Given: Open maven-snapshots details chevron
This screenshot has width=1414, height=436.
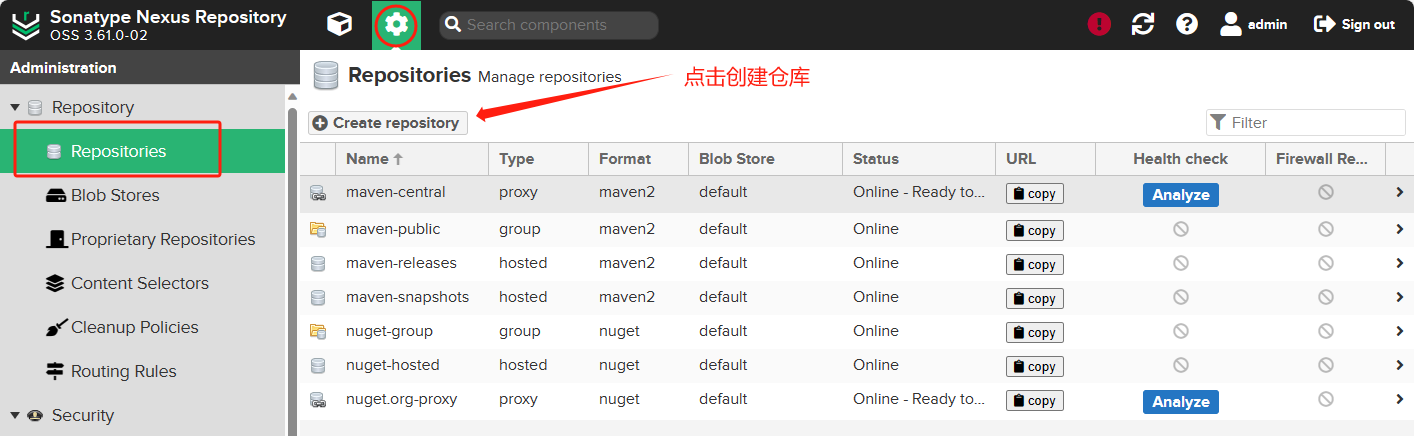Looking at the screenshot, I should (1400, 297).
